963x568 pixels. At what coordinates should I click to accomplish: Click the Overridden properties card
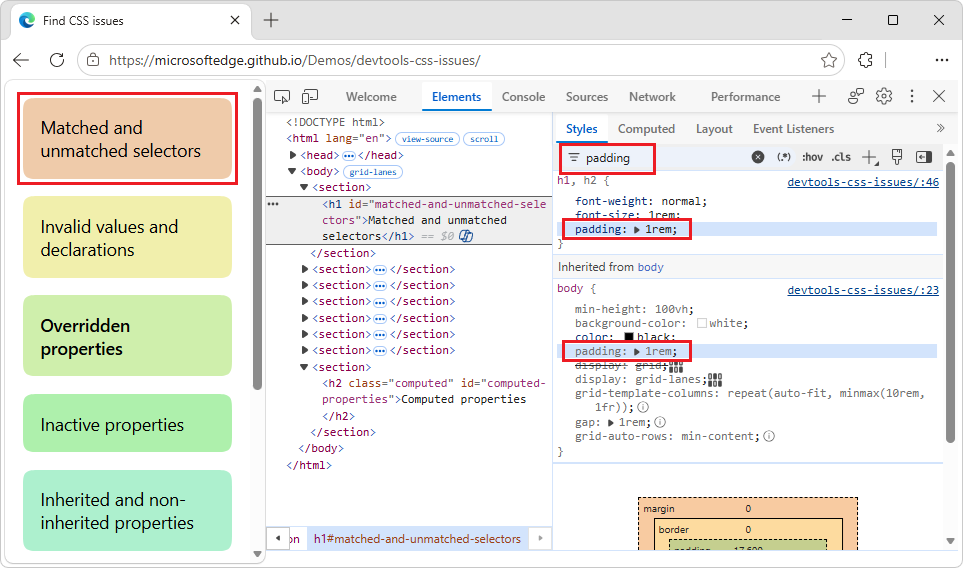point(127,336)
